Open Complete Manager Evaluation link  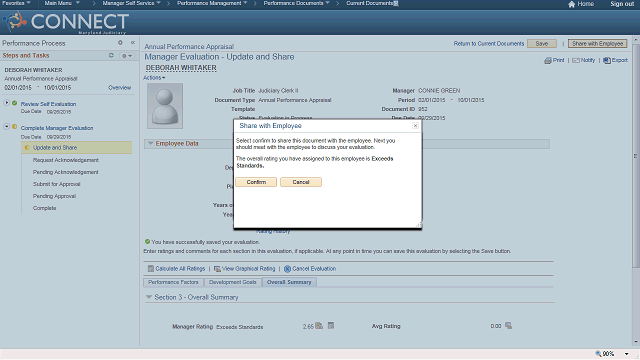pos(57,128)
